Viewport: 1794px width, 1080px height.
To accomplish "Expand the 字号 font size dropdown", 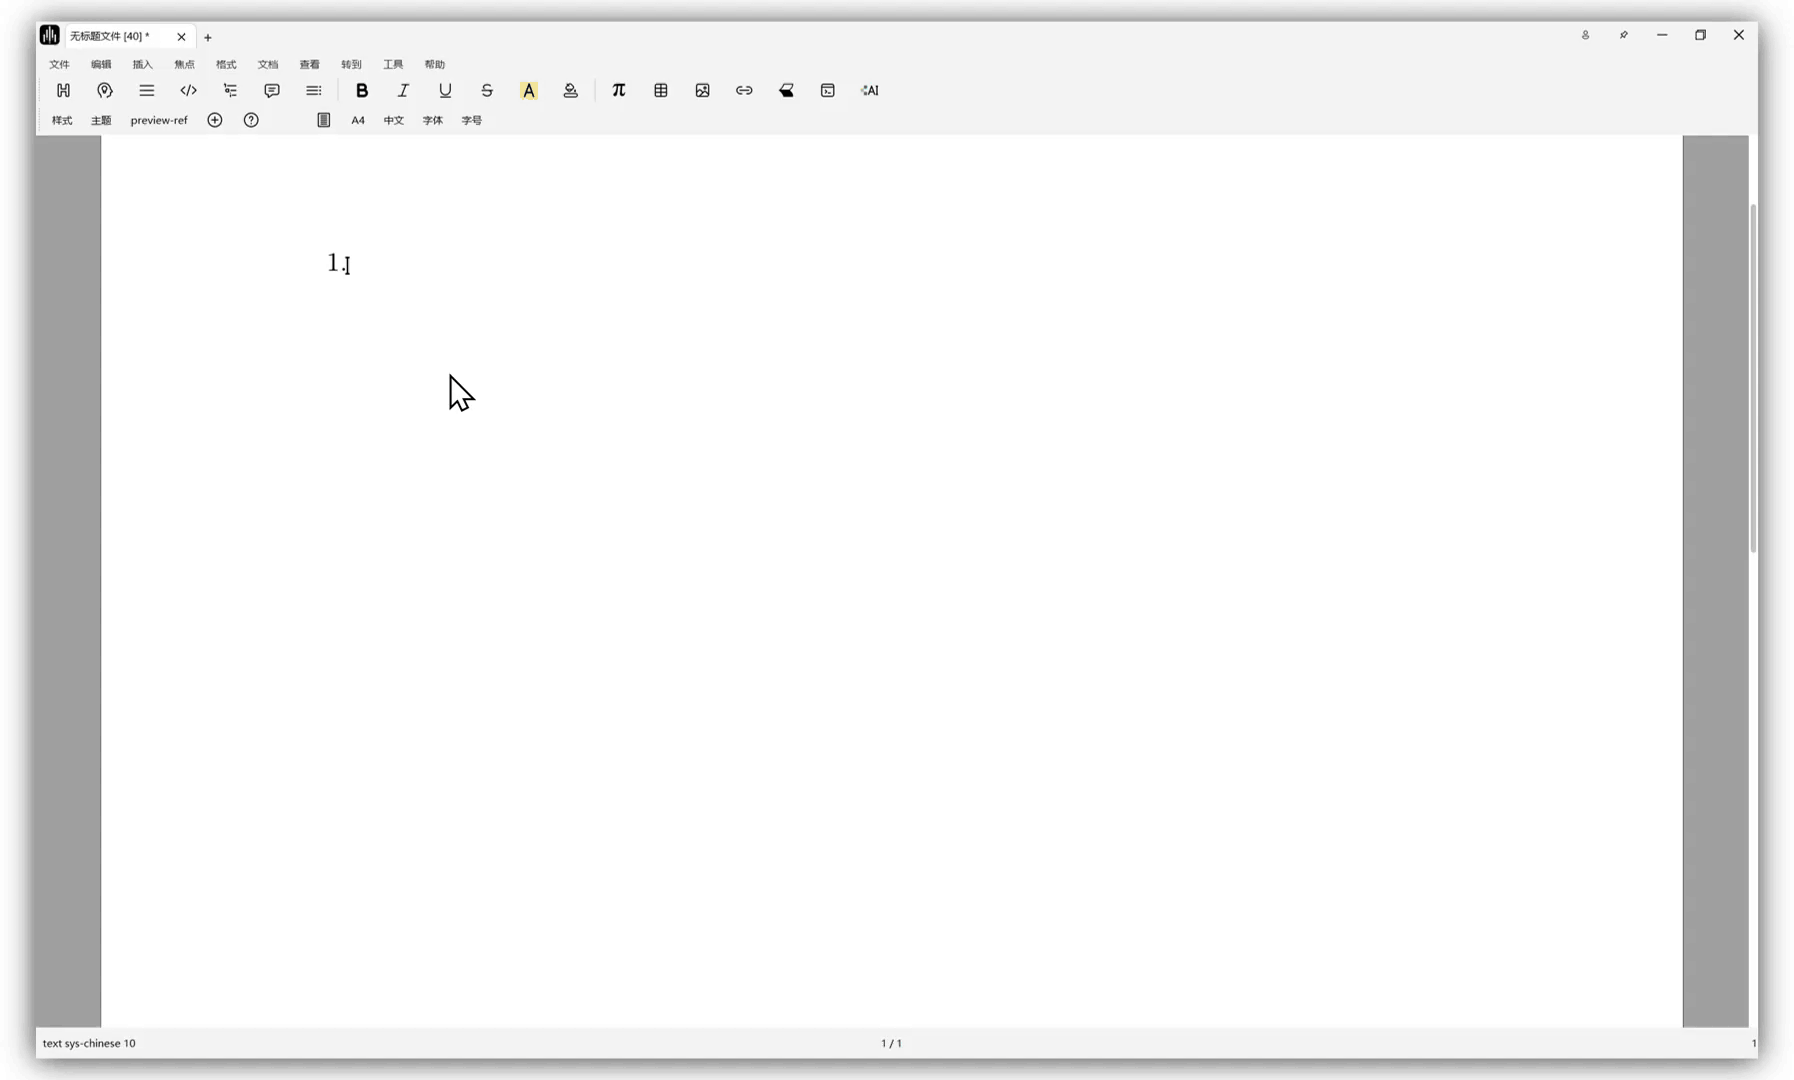I will (472, 120).
